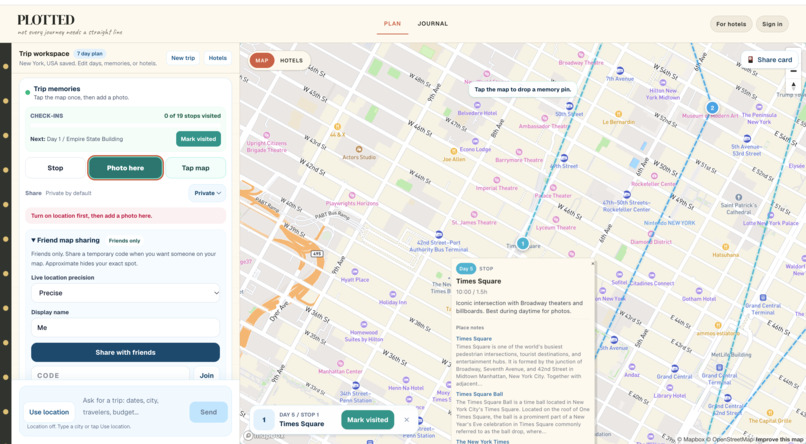Click the Hotels button in trip workspace
Screen dimensions: 806x444
(217, 58)
